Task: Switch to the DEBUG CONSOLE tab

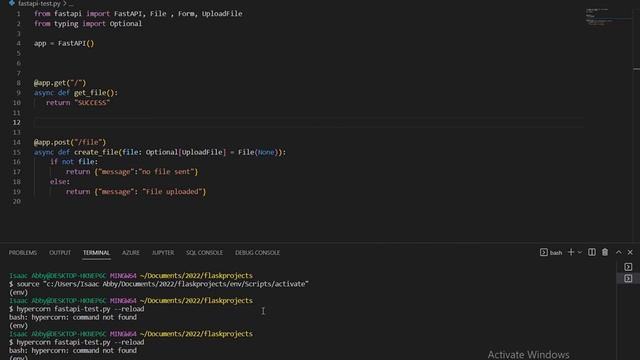Action: coord(258,253)
